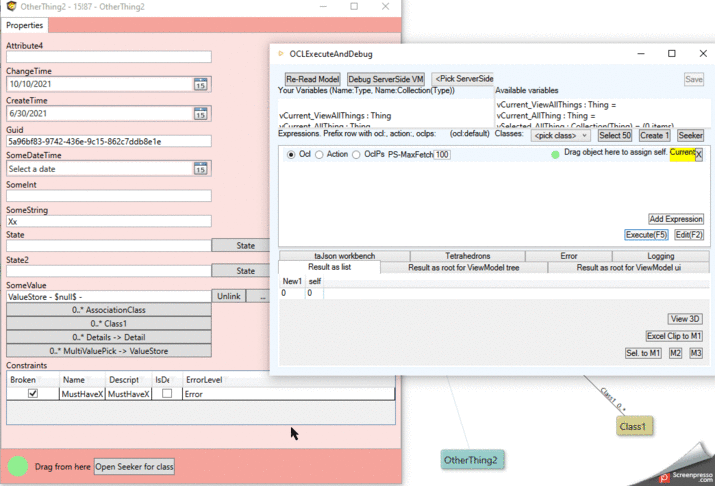Screen dimensions: 715x486
Task: Click the green dot beside Drag object here
Action: point(555,155)
